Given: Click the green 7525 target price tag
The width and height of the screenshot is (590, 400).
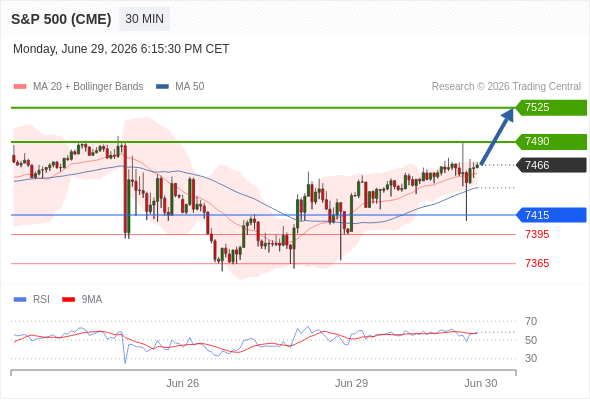Looking at the screenshot, I should 551,108.
